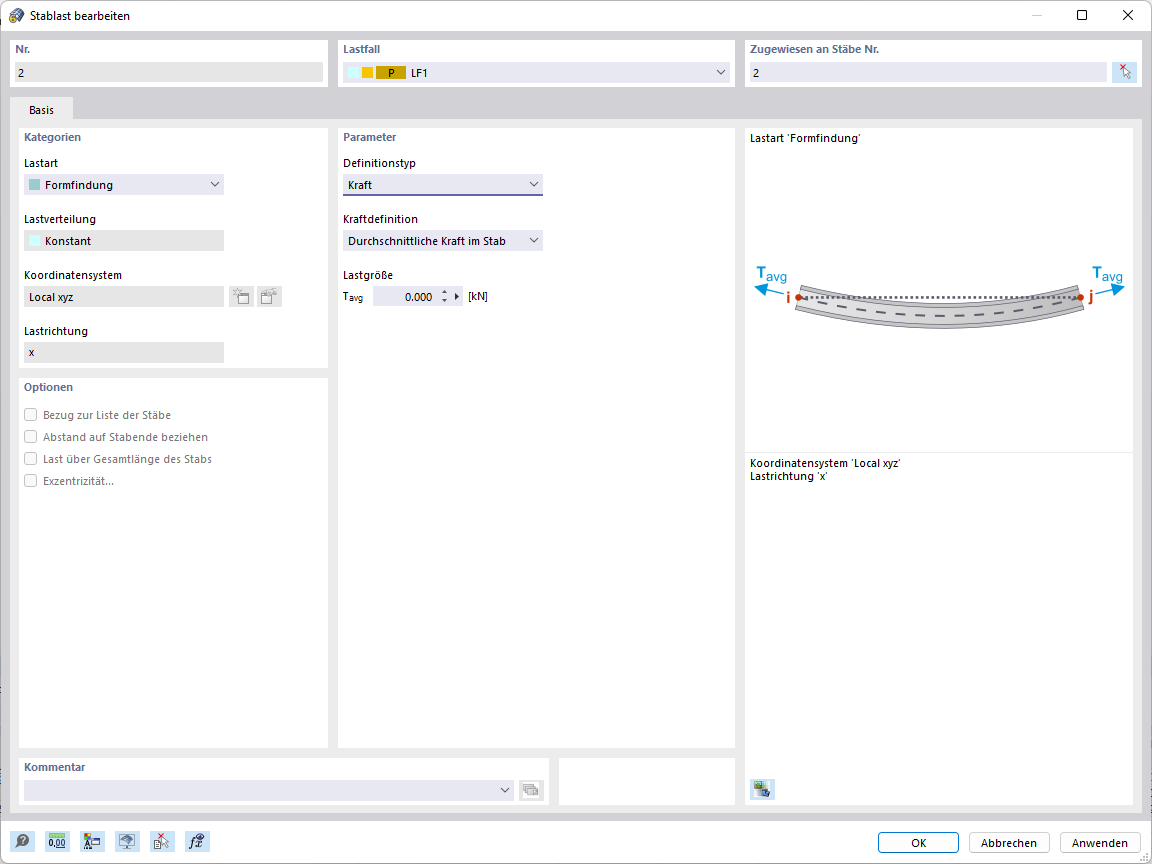Click the light blue Lastfall color swatch
Image resolution: width=1152 pixels, height=864 pixels.
354,73
